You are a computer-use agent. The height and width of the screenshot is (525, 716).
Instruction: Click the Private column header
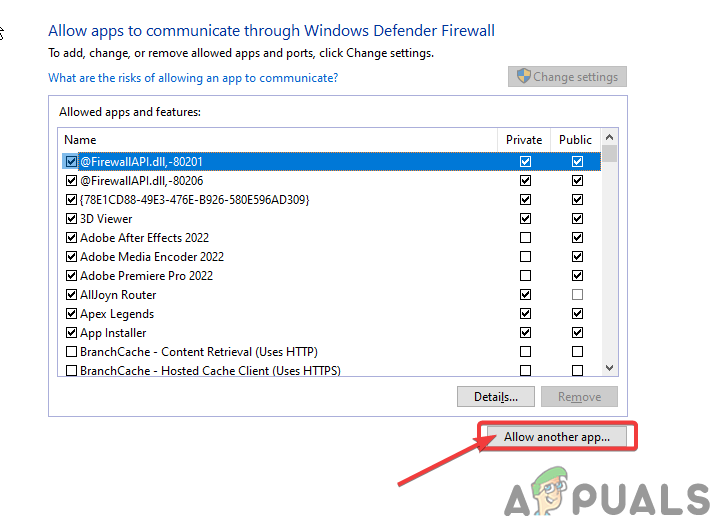click(524, 140)
